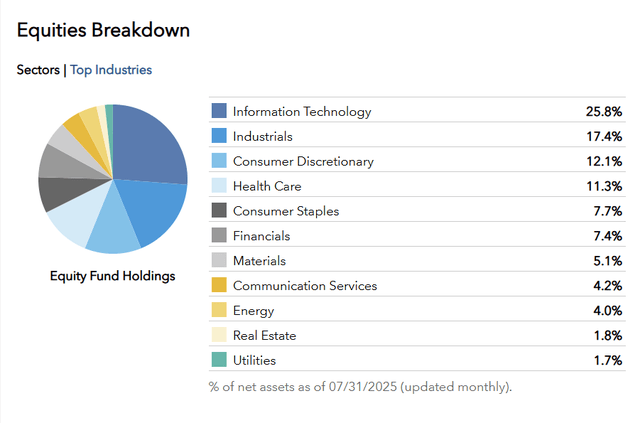Click the Health Care pie slice
640x423 pixels.
[x=80, y=214]
